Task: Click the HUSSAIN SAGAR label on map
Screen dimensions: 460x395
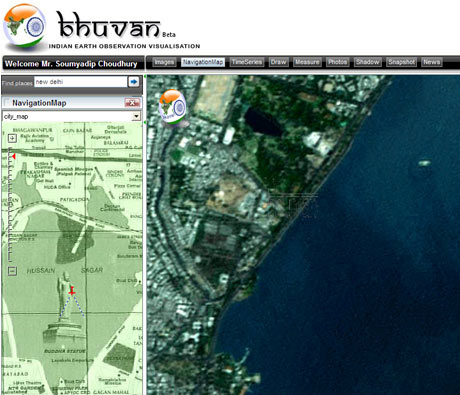Action: pos(65,270)
